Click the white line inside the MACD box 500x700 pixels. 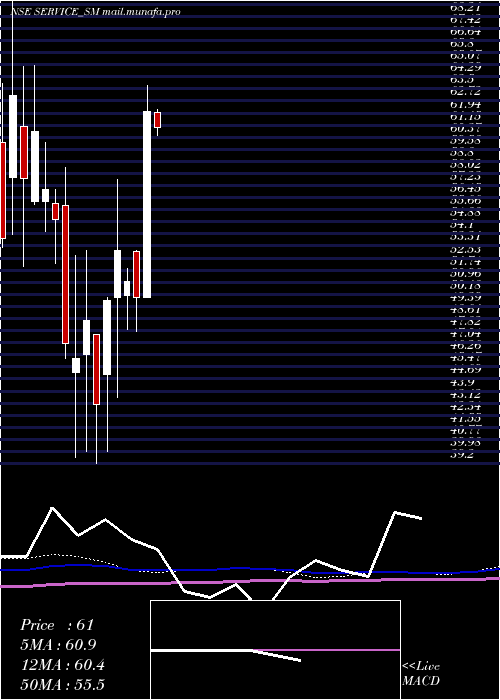point(225,653)
